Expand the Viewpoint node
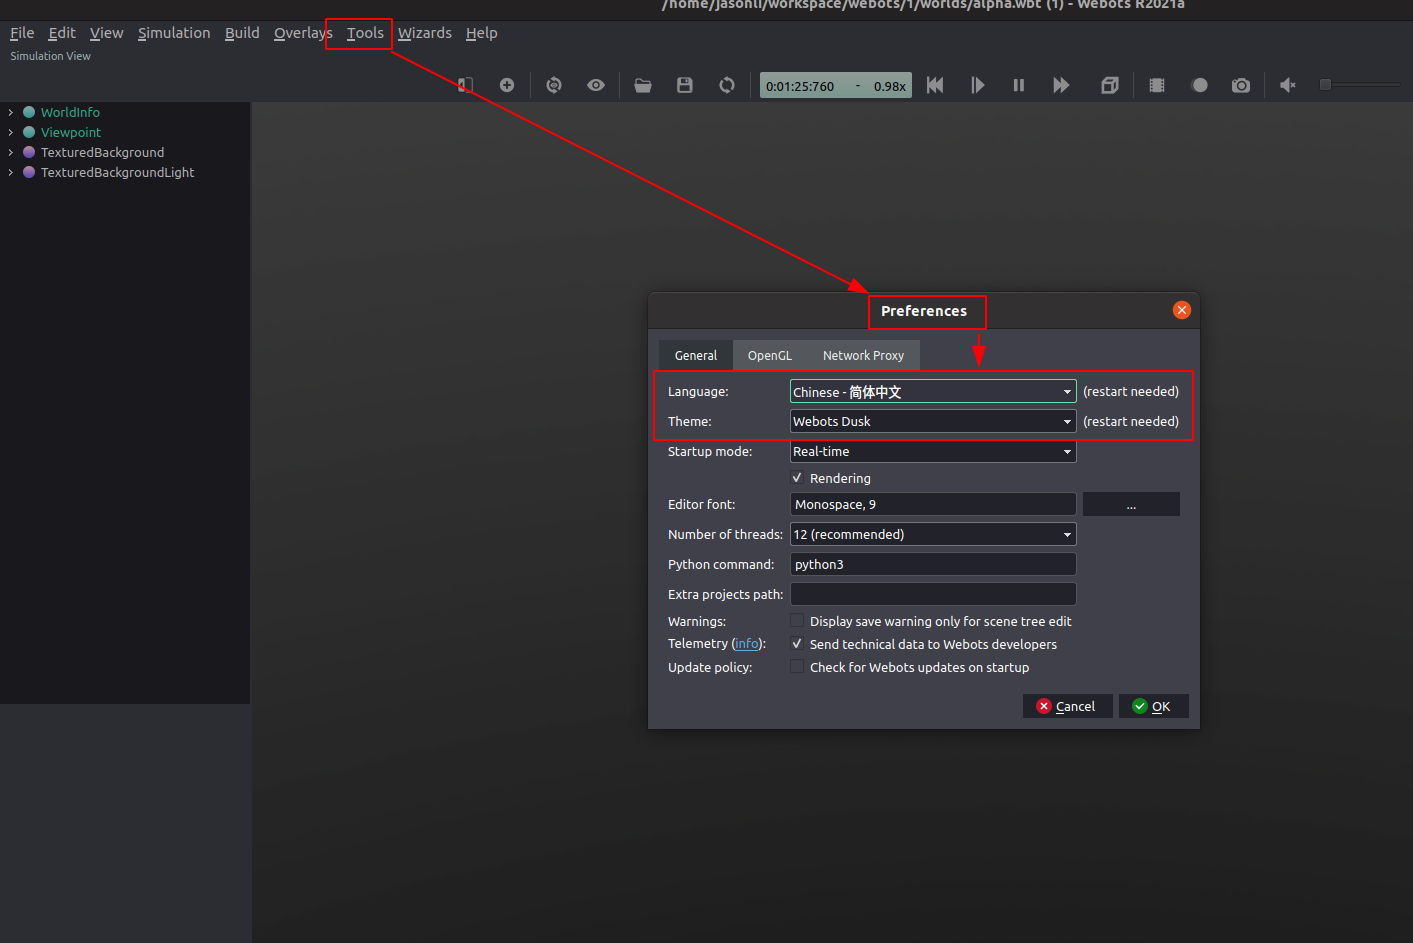This screenshot has width=1413, height=943. pyautogui.click(x=11, y=133)
